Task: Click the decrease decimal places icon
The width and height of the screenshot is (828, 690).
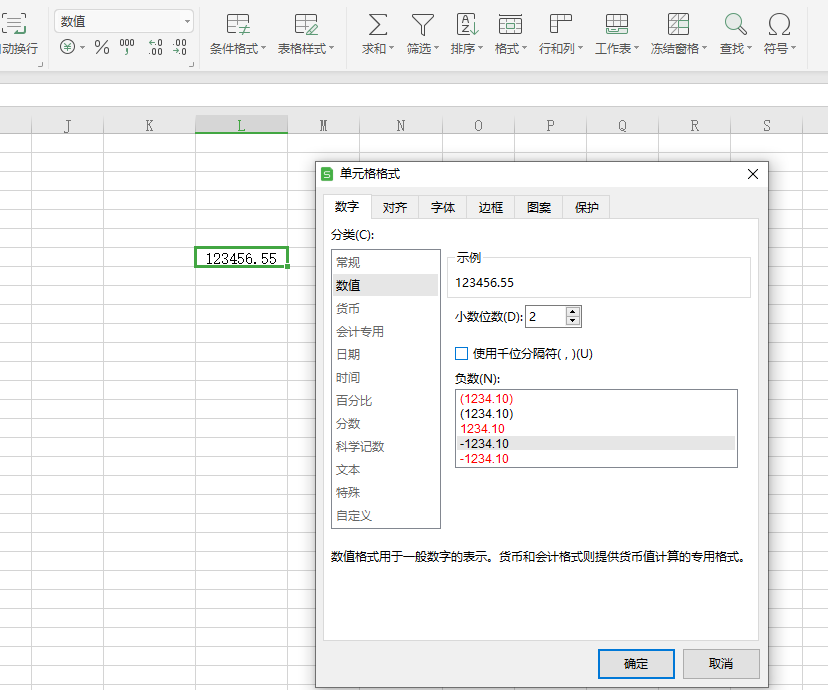Action: click(180, 47)
